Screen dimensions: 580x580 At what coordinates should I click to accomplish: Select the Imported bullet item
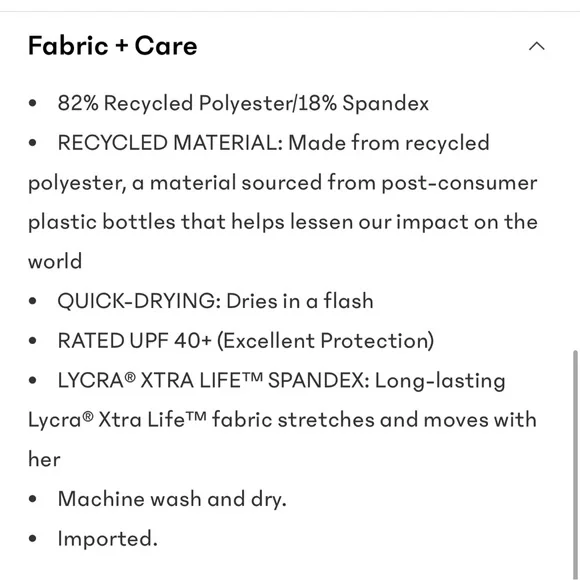pos(108,539)
